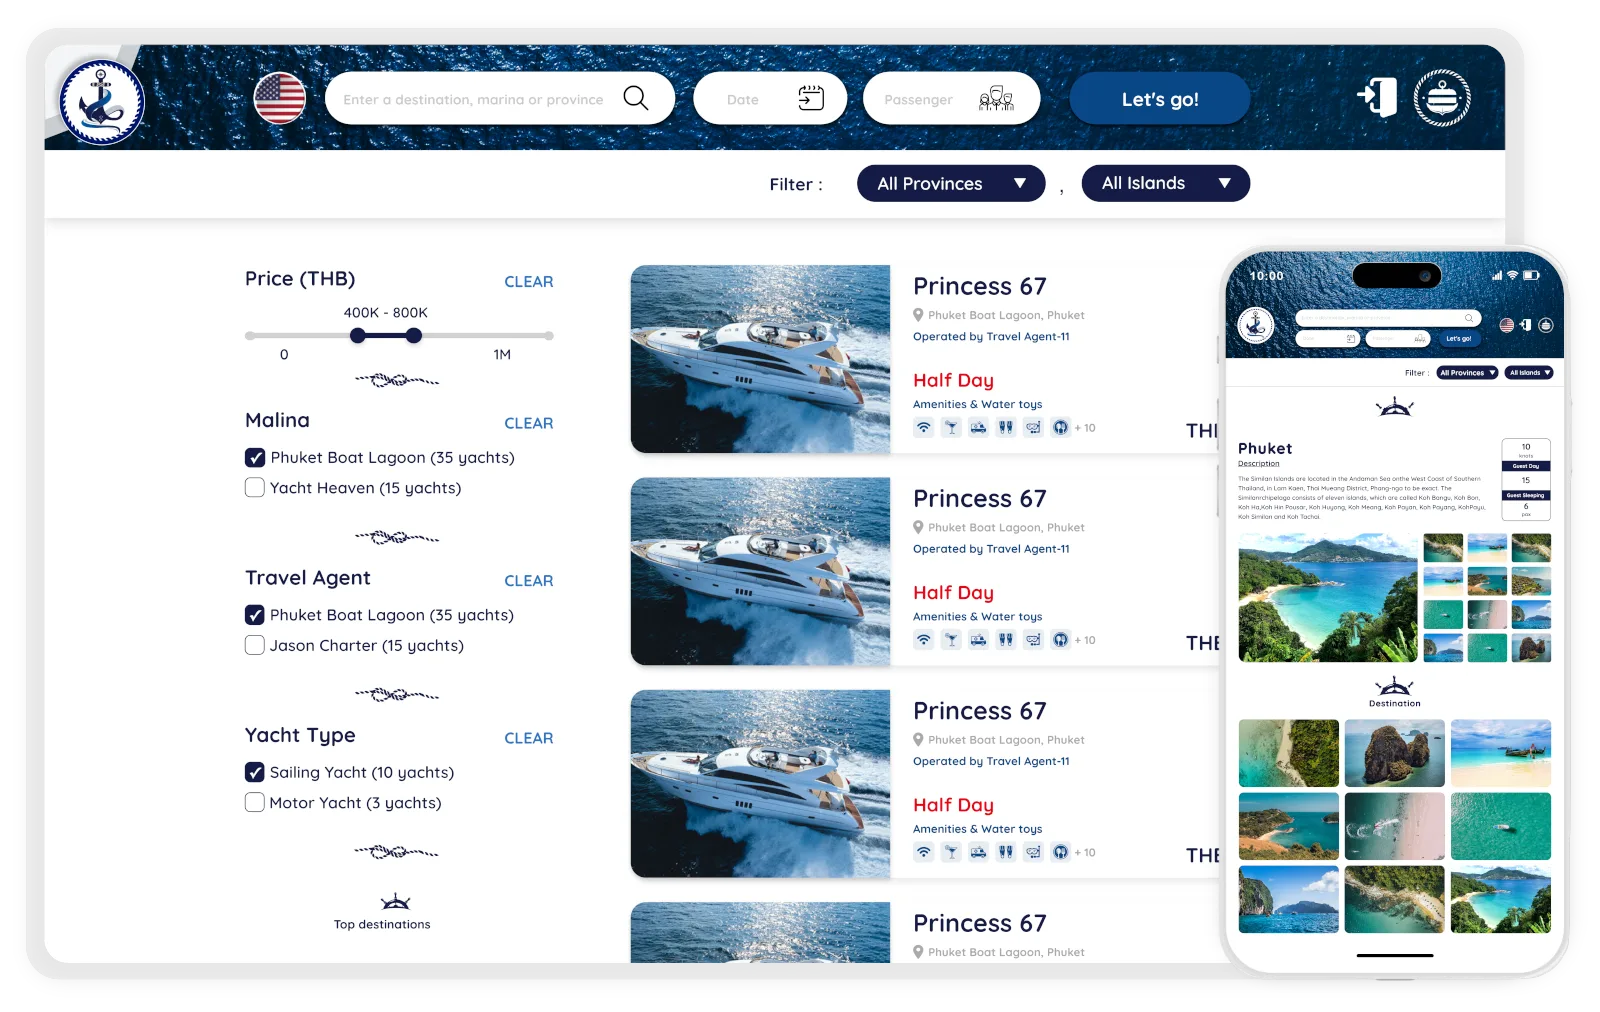Expand the All Provinces filter dropdown
Screen dimensions: 1600x1012
951,183
